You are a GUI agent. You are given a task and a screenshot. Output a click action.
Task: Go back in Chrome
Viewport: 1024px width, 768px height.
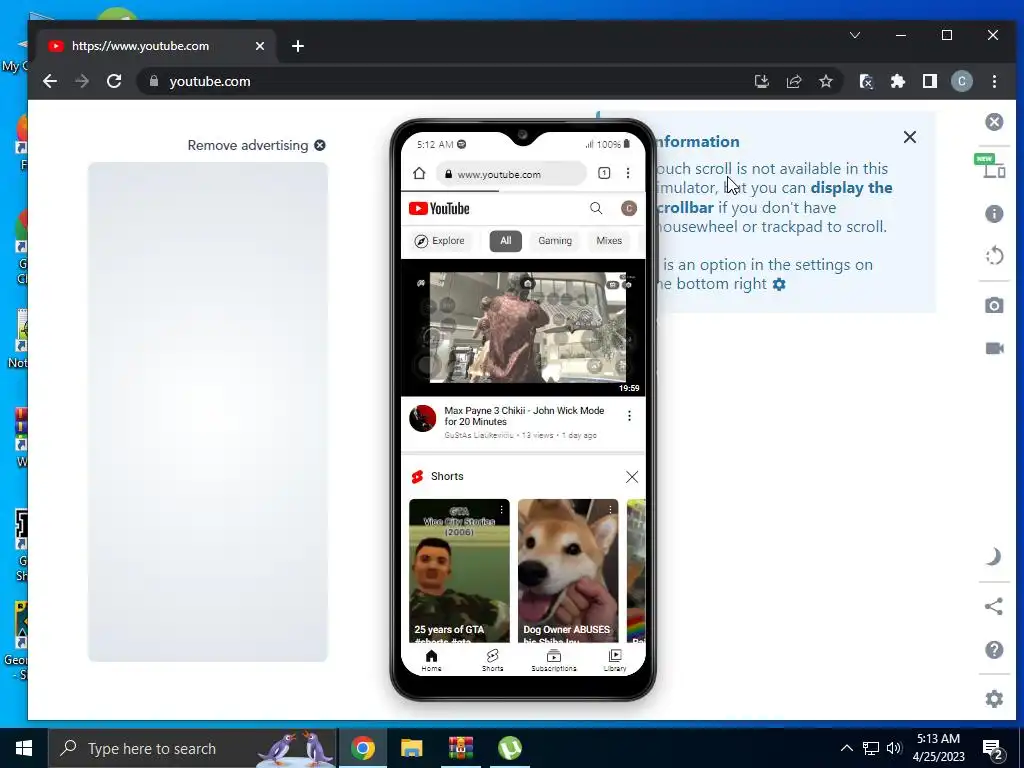[x=50, y=81]
